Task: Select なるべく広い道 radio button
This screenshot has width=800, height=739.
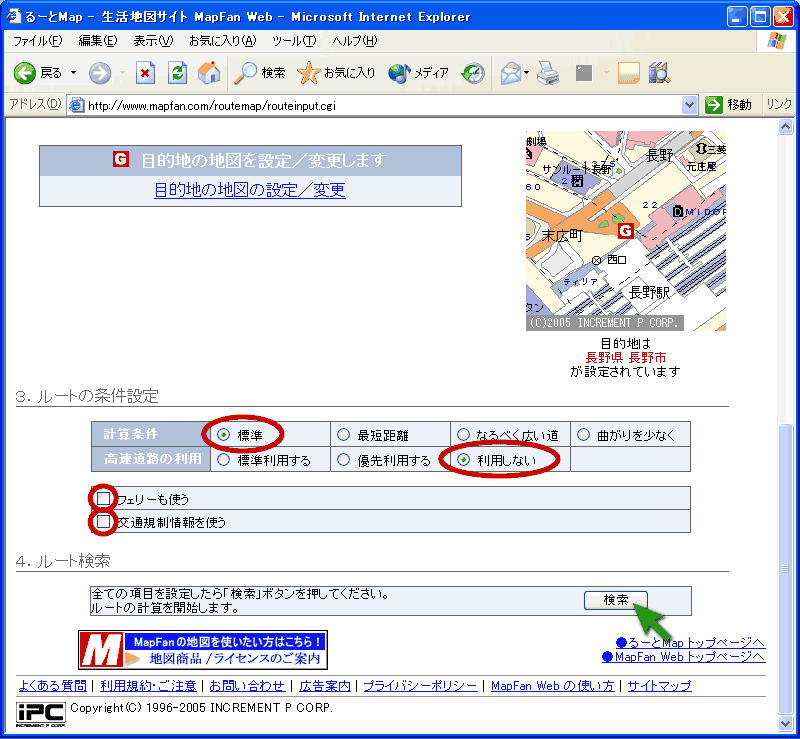Action: 463,435
